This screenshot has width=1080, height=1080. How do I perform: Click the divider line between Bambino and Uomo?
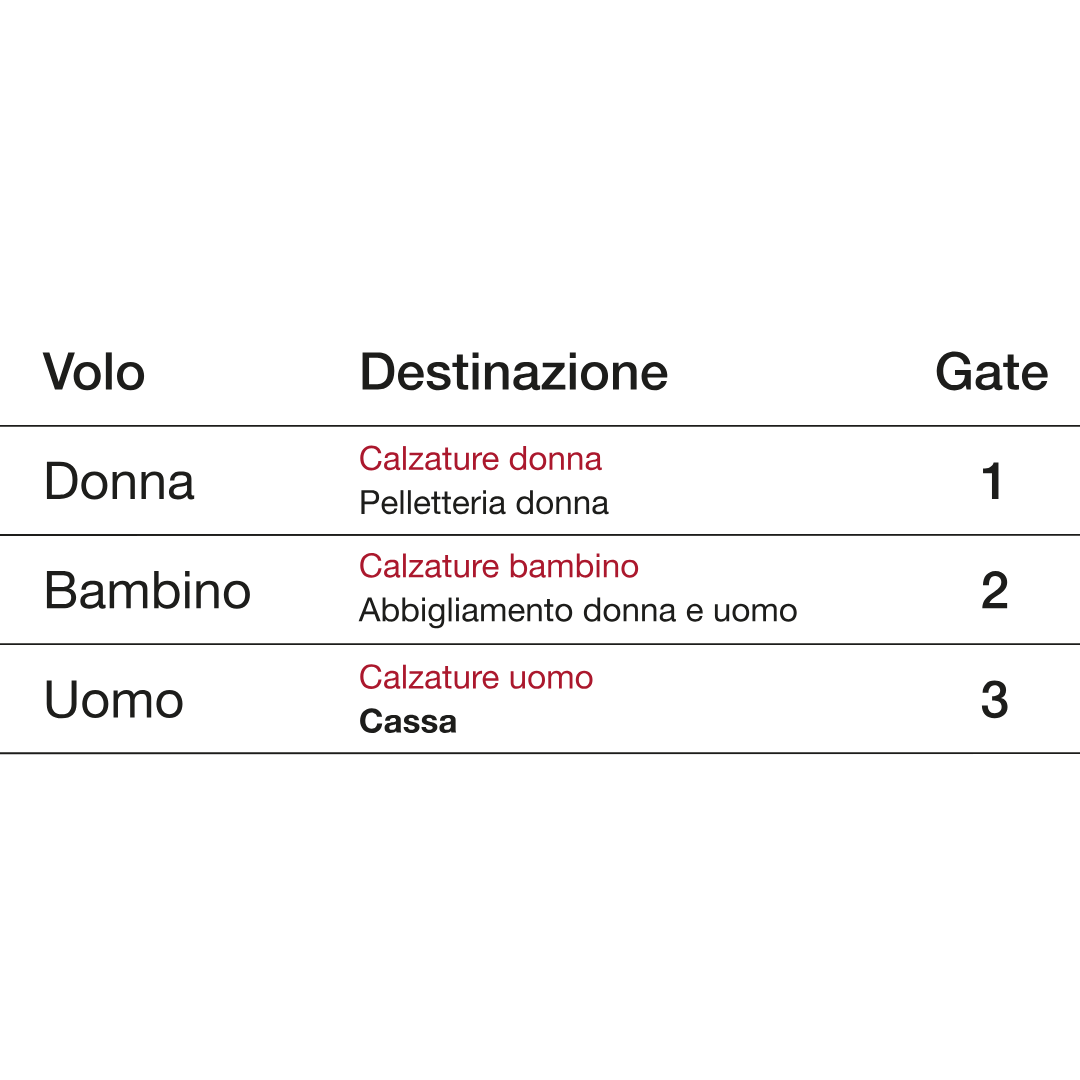point(540,644)
